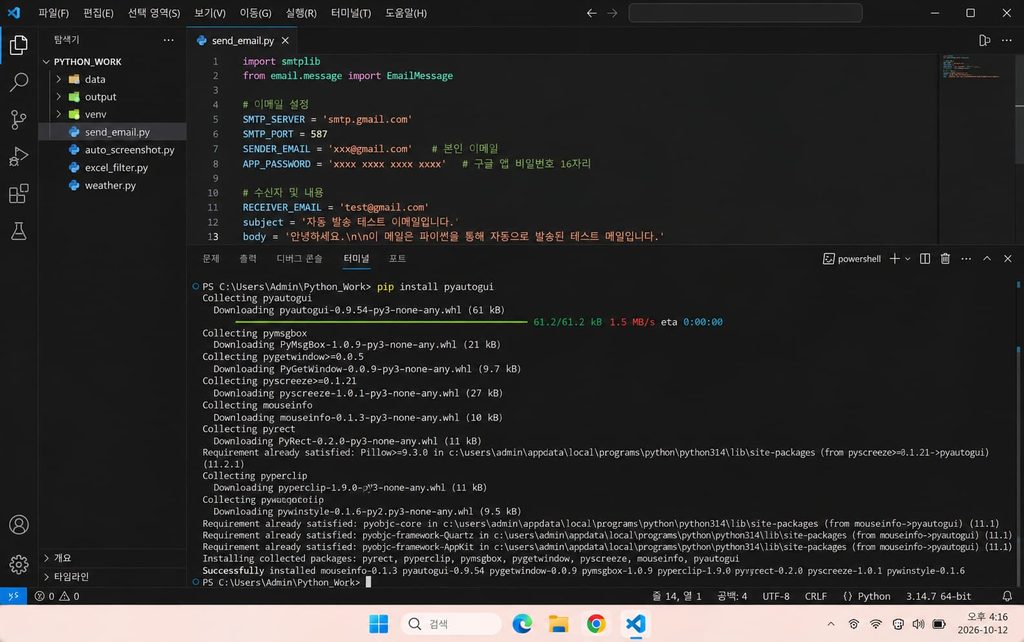Image resolution: width=1024 pixels, height=642 pixels.
Task: Close the terminal panel
Action: [1008, 259]
